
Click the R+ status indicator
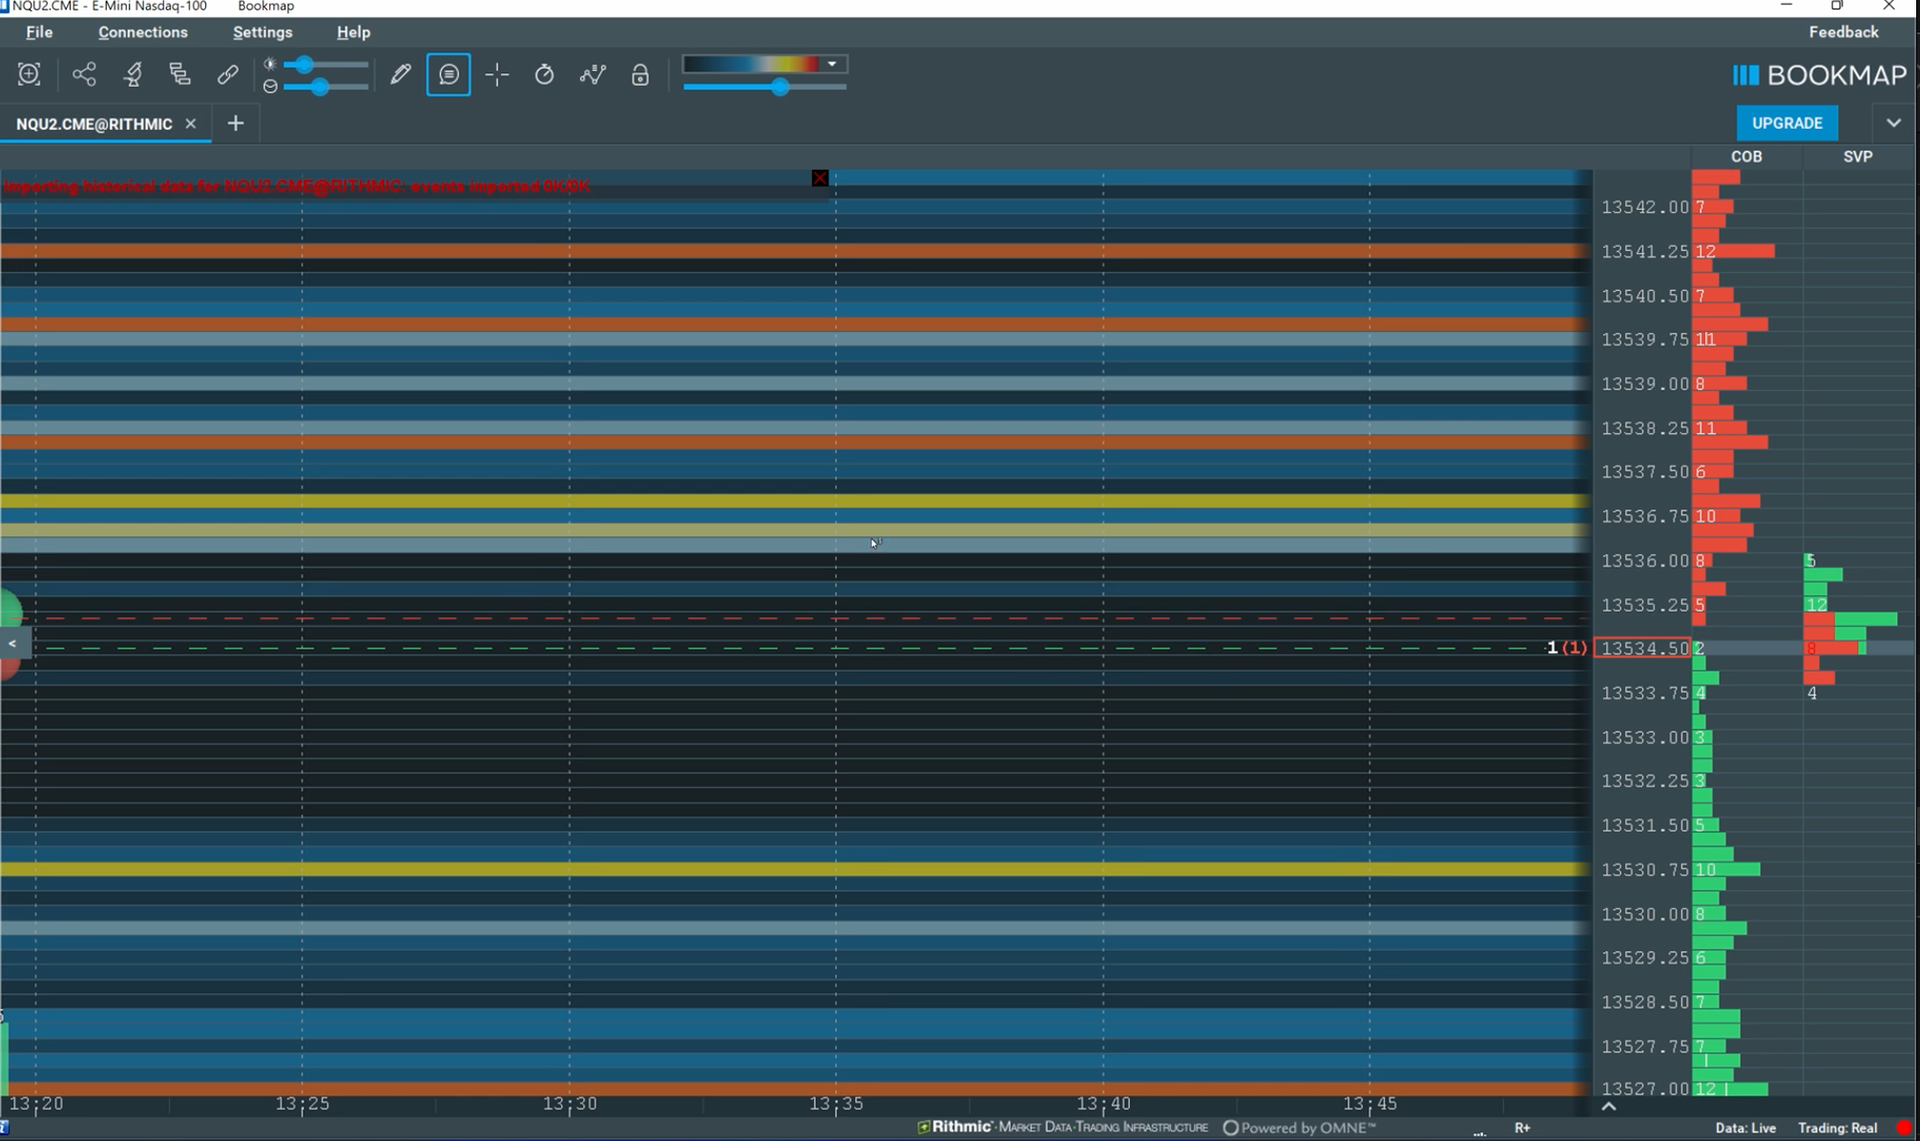click(1522, 1128)
